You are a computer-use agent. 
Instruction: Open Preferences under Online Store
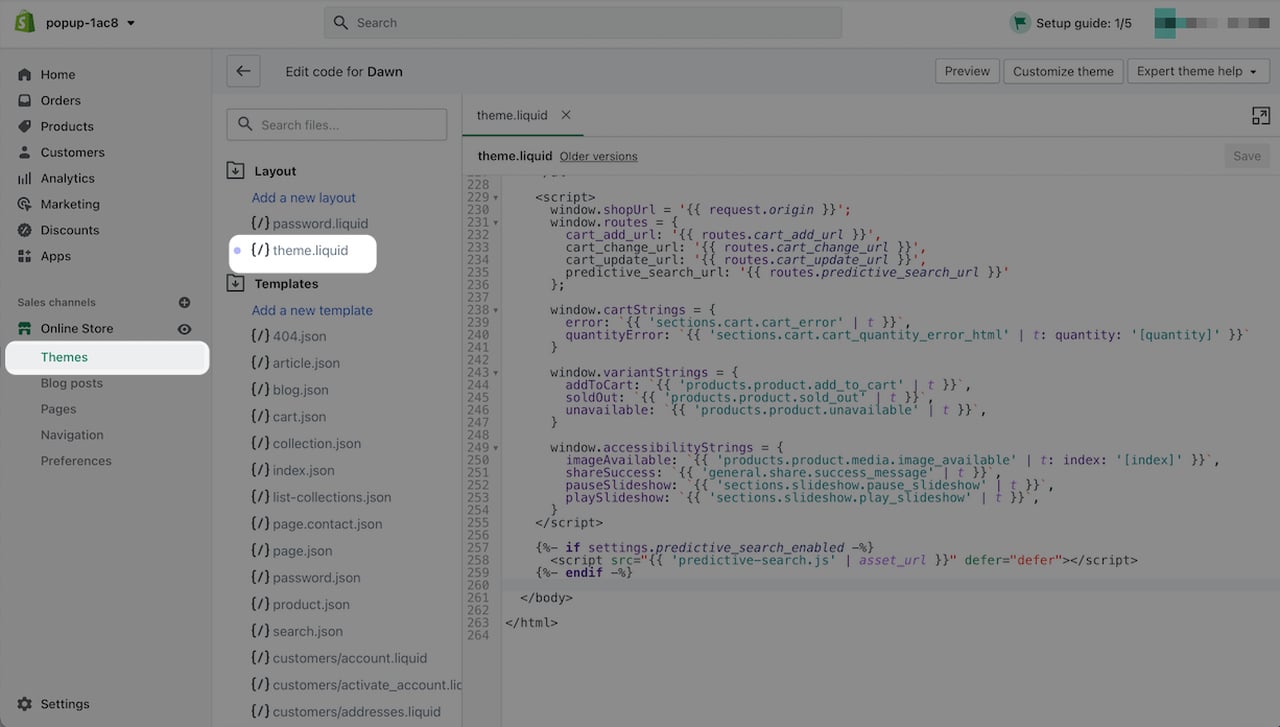coord(76,461)
